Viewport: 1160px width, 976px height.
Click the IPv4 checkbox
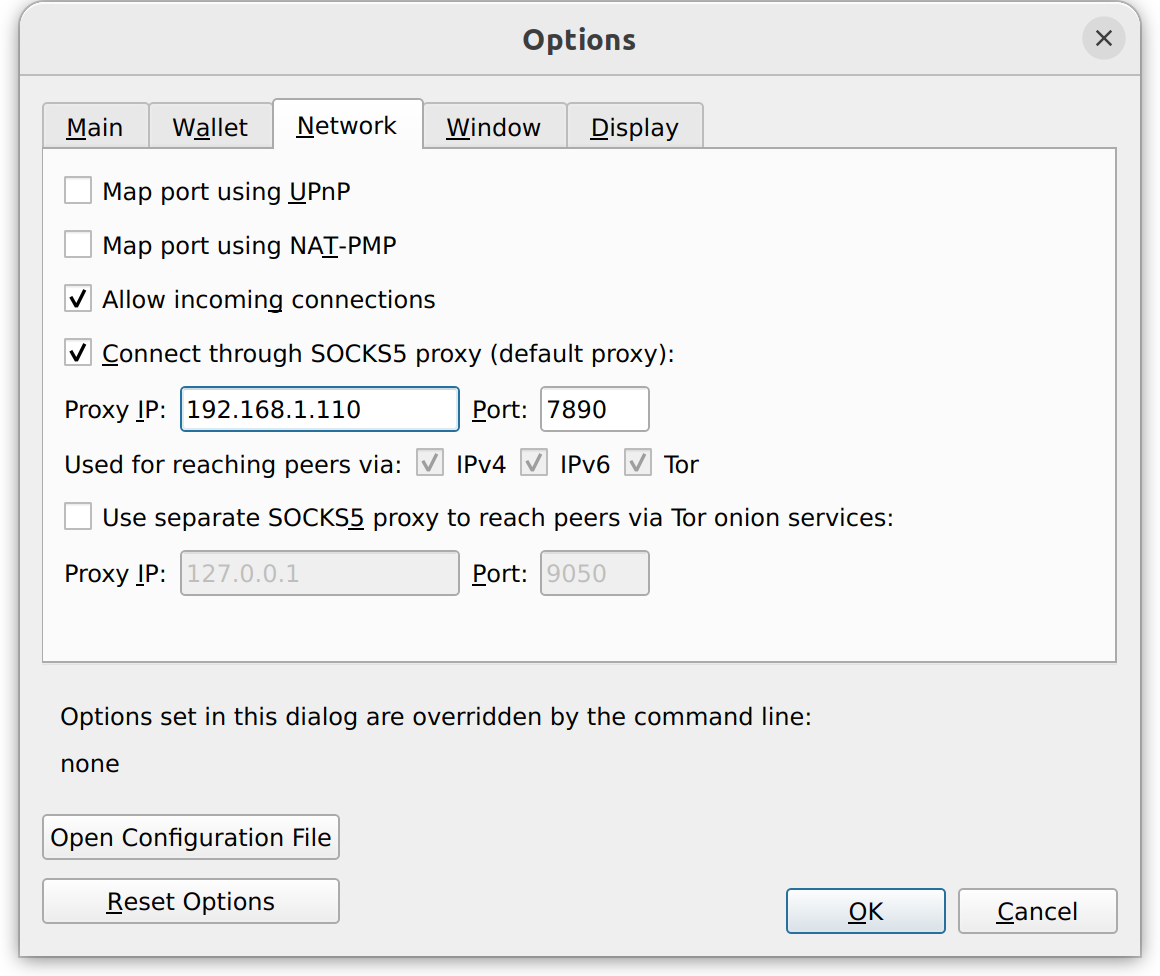point(430,464)
